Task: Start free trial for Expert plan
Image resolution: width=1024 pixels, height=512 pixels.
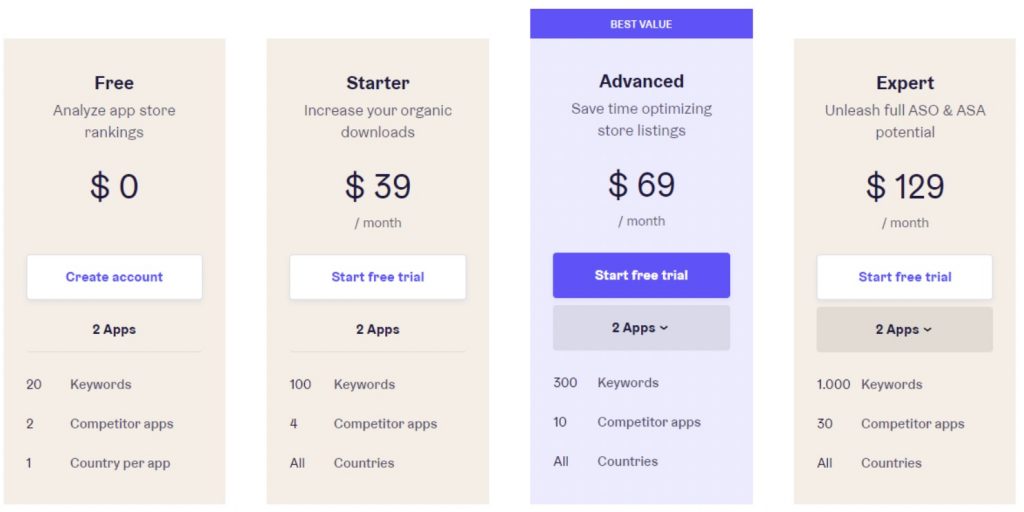Action: tap(904, 277)
